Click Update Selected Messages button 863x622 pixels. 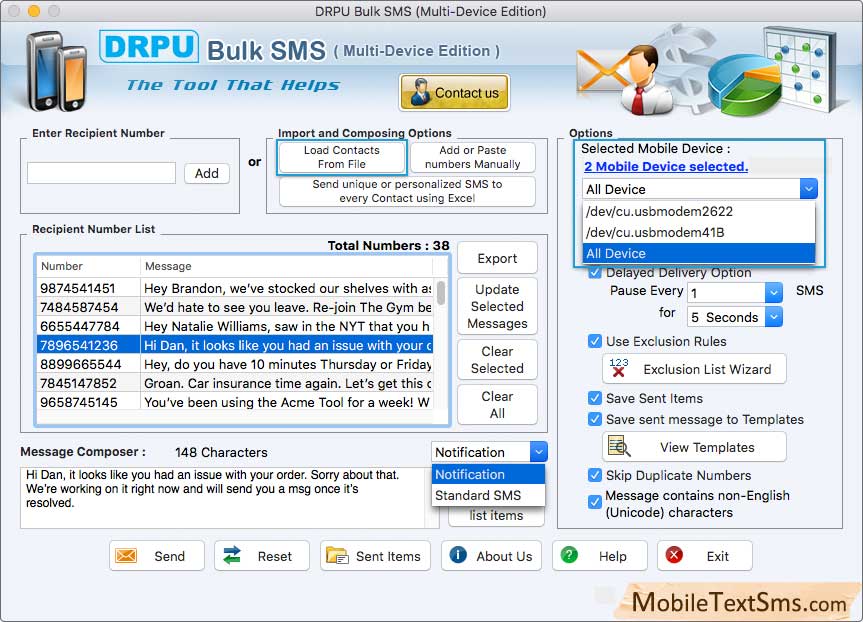pyautogui.click(x=497, y=306)
